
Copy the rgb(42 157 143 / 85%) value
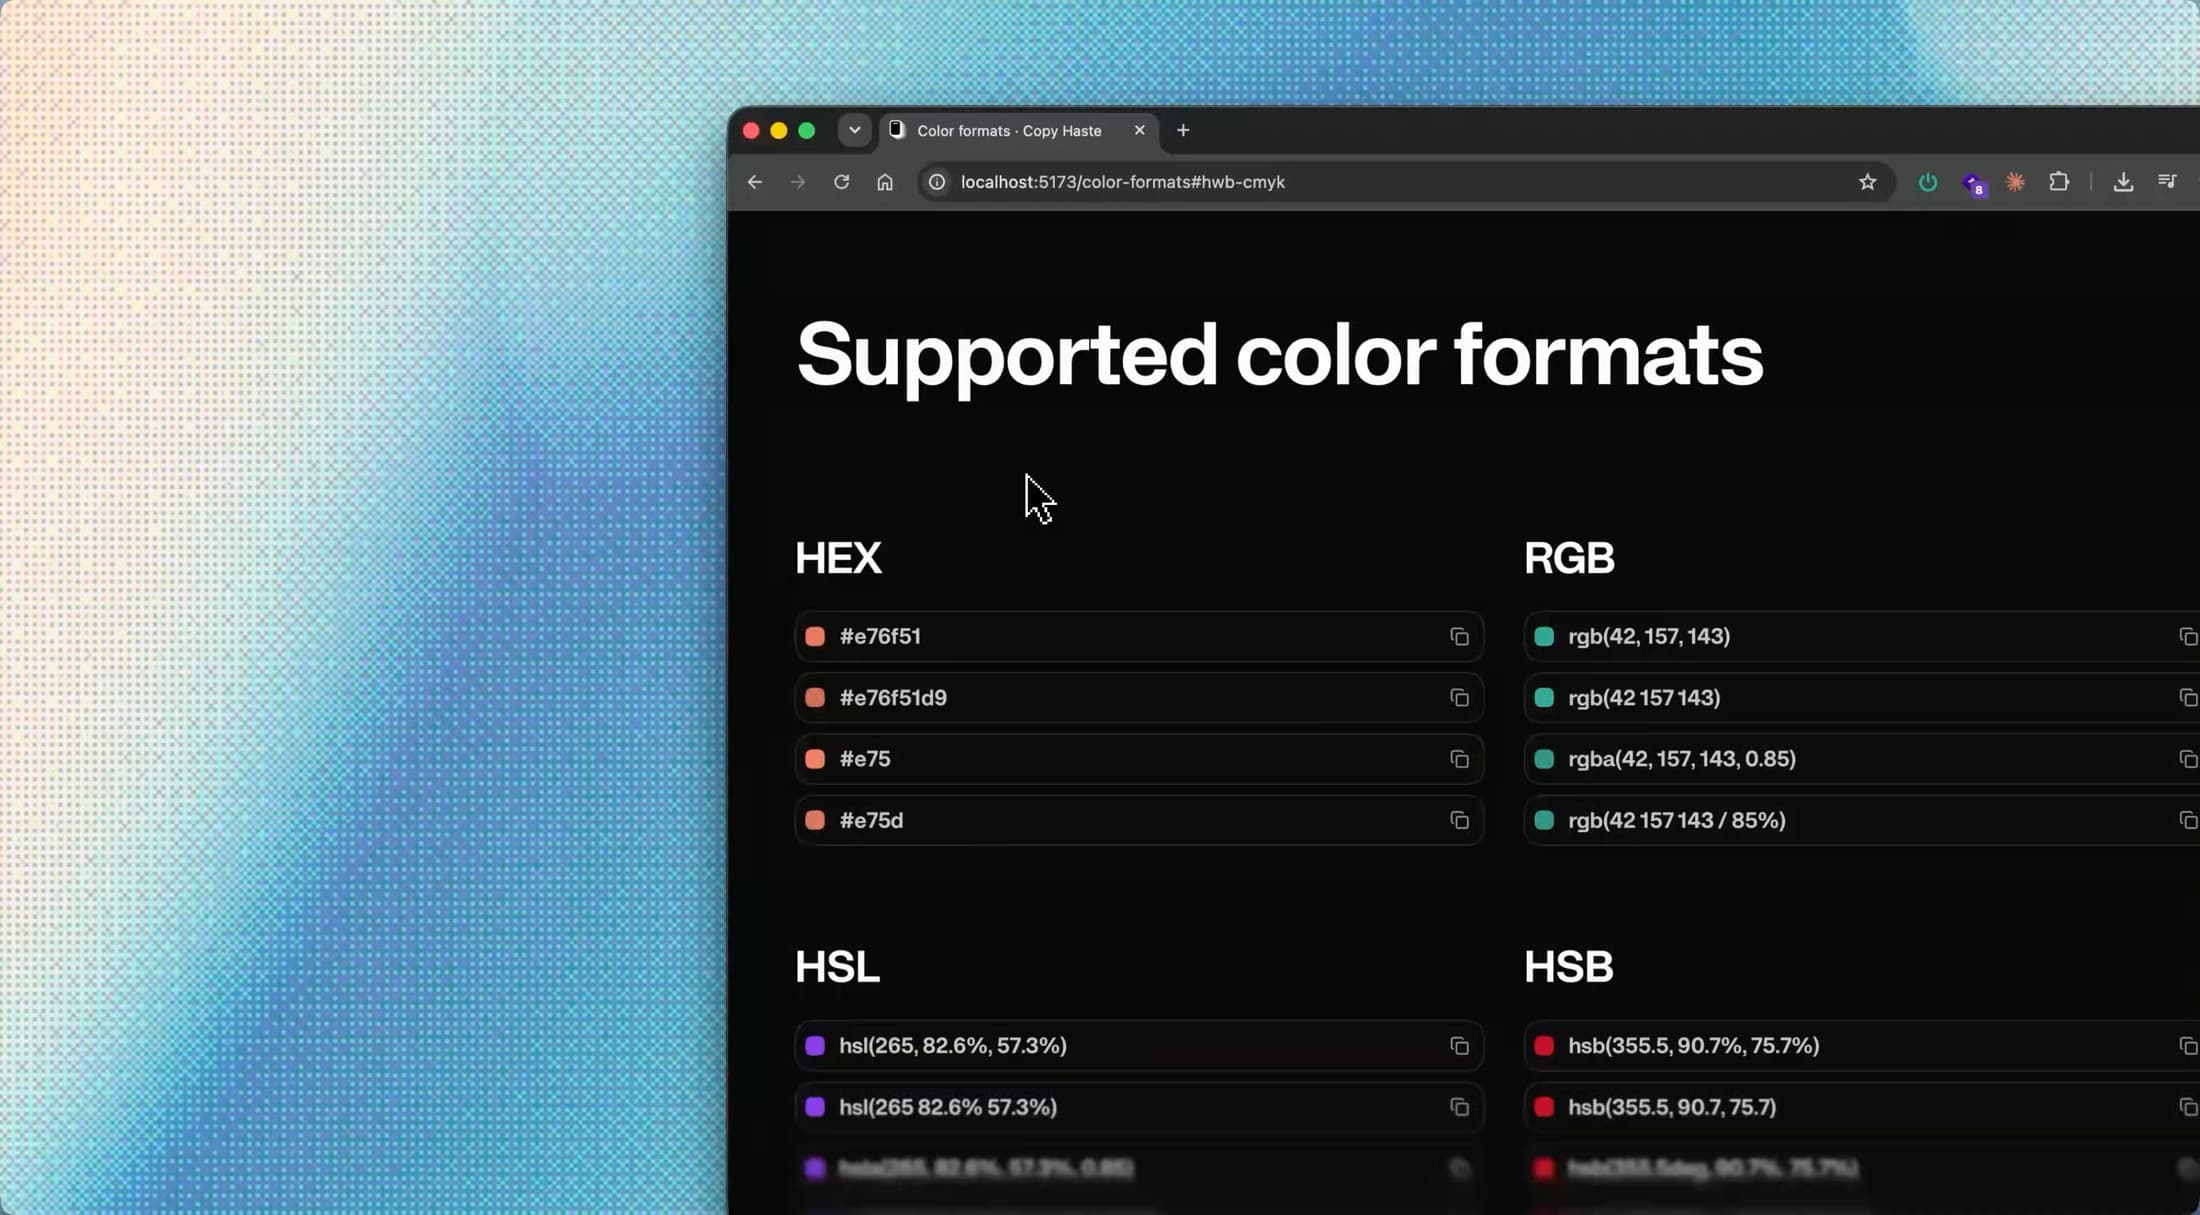click(x=2188, y=820)
